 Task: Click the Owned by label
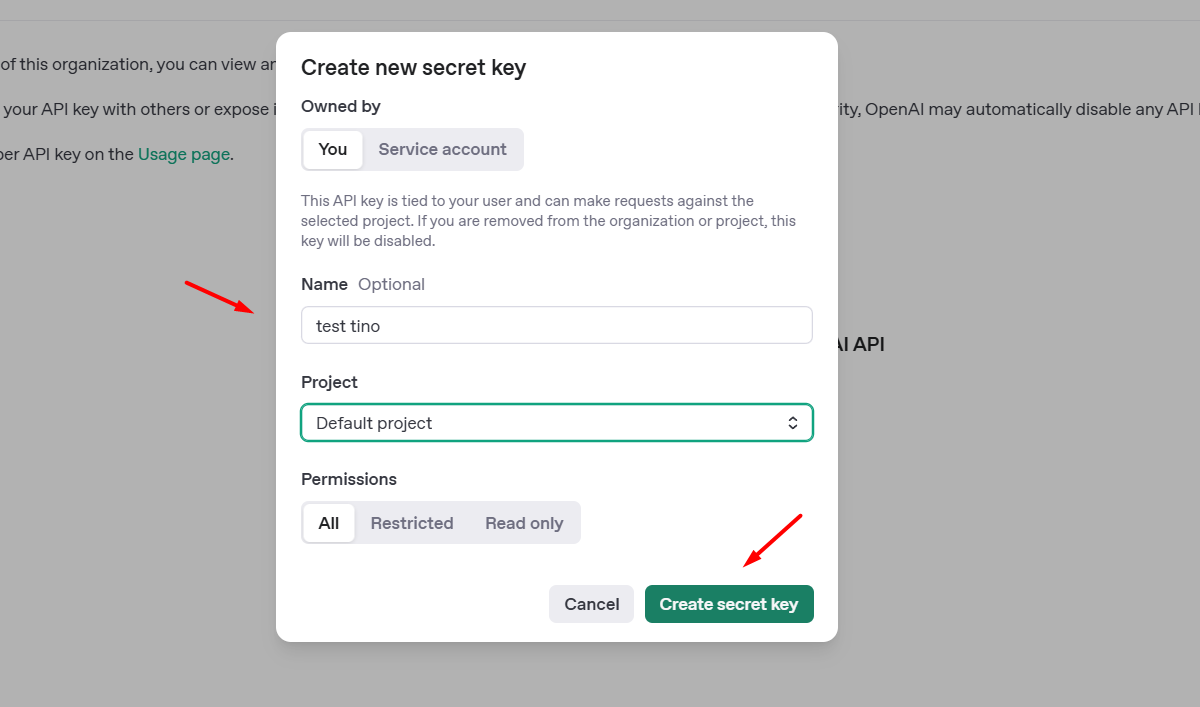341,106
